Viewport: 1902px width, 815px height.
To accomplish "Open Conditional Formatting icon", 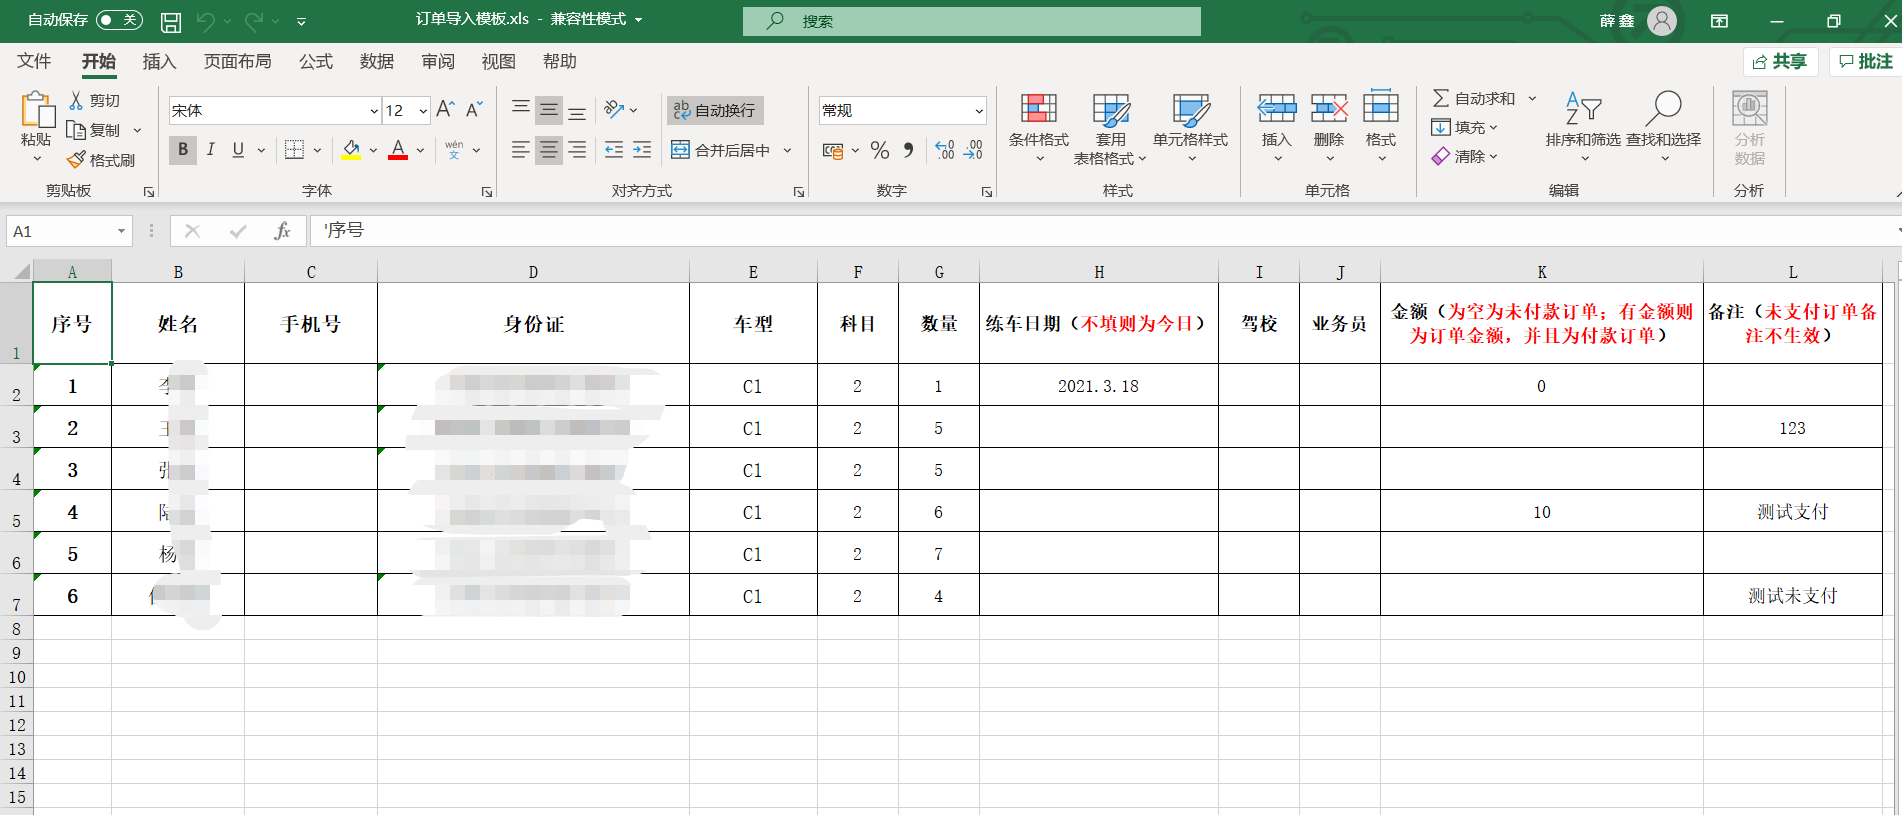I will click(1038, 109).
